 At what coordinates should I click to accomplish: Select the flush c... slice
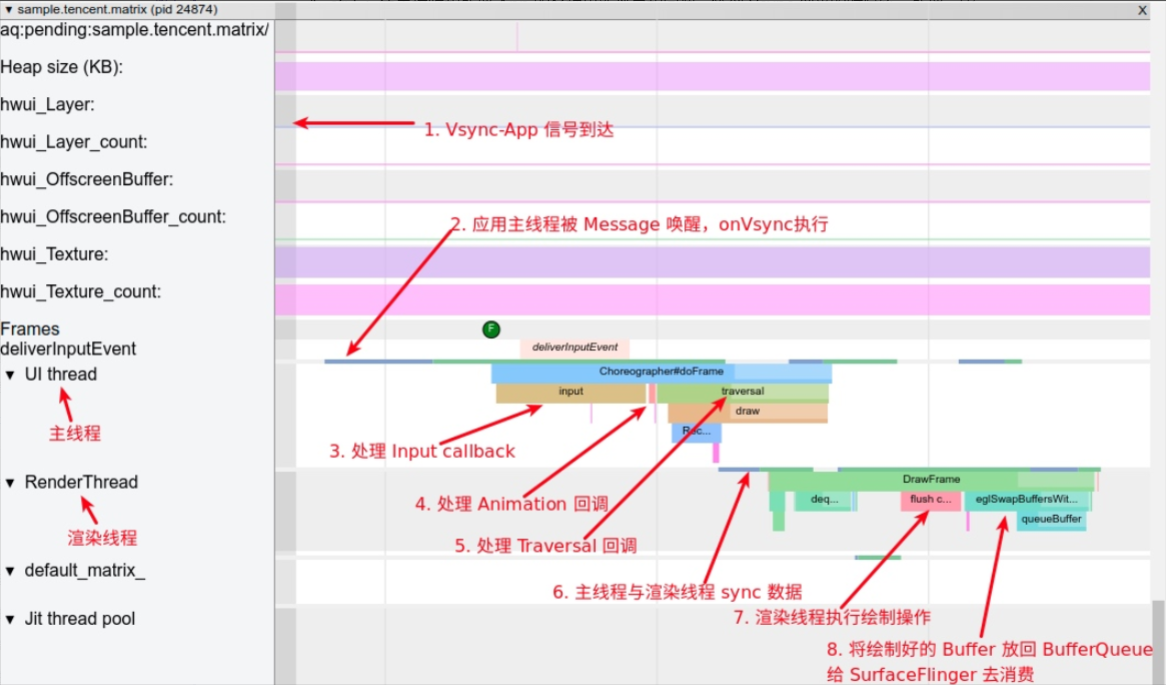(930, 500)
